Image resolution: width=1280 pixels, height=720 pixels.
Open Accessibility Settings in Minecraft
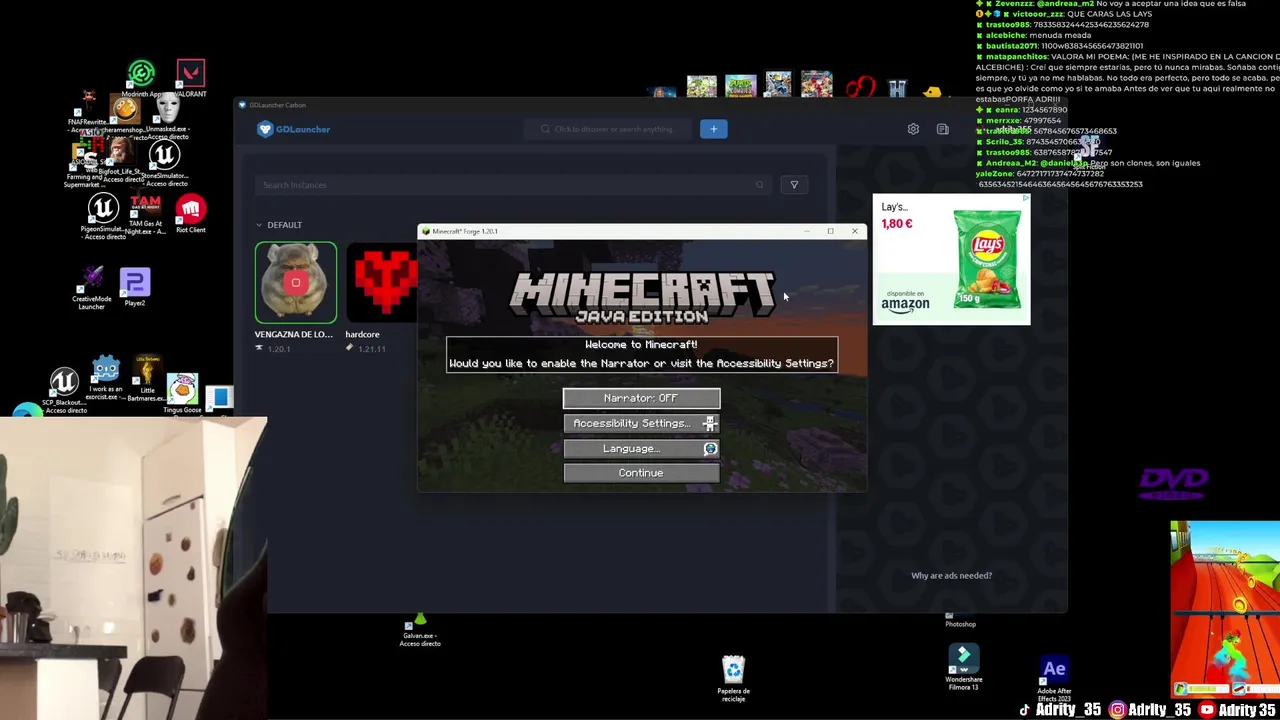click(x=641, y=423)
